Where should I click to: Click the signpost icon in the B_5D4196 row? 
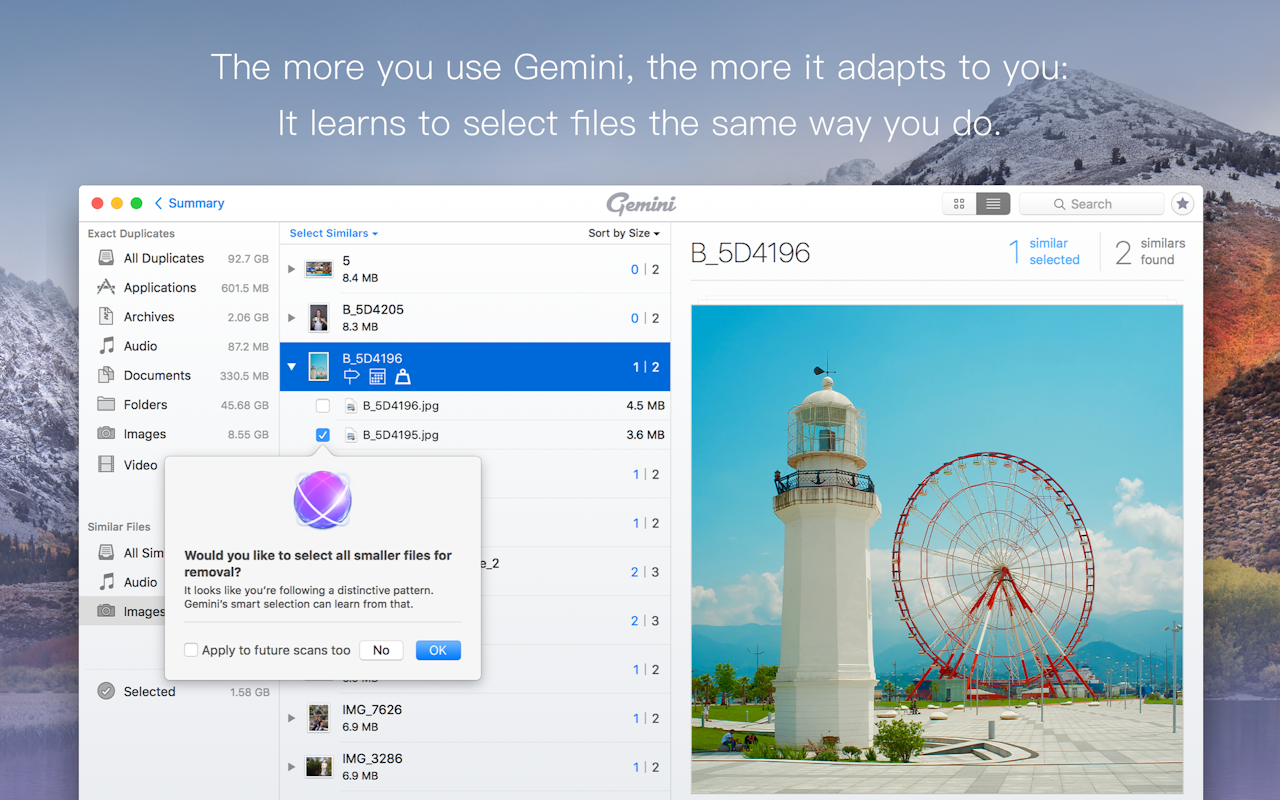352,376
